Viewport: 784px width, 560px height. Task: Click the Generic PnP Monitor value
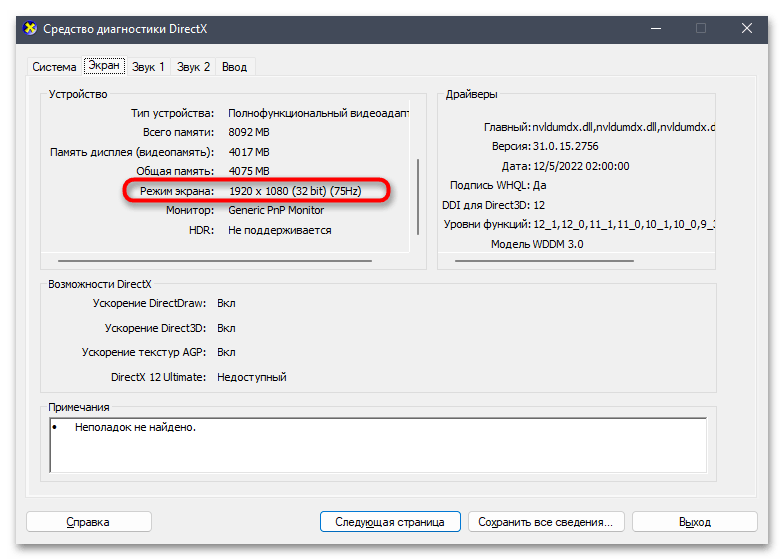tap(276, 210)
